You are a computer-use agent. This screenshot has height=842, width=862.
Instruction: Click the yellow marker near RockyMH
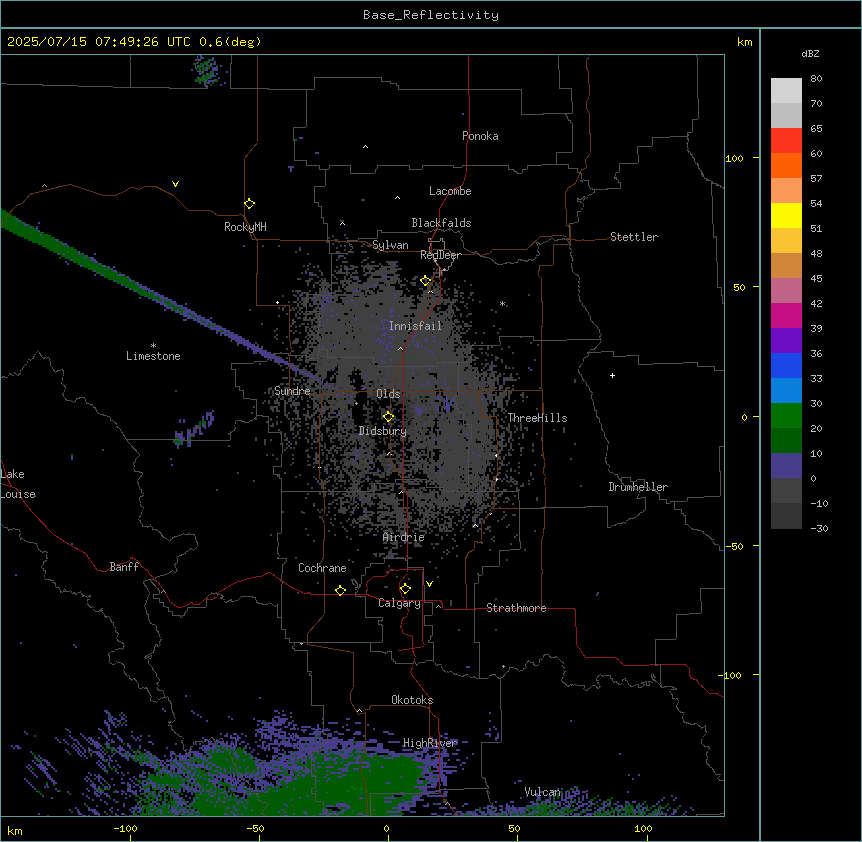coord(250,204)
